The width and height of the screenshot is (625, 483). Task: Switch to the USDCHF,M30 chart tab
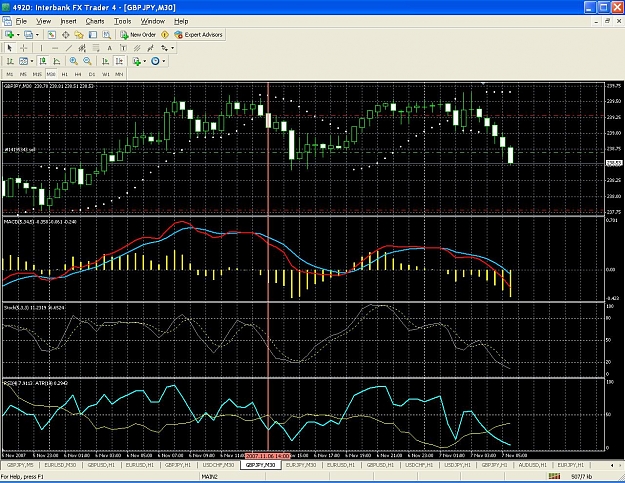click(x=218, y=465)
